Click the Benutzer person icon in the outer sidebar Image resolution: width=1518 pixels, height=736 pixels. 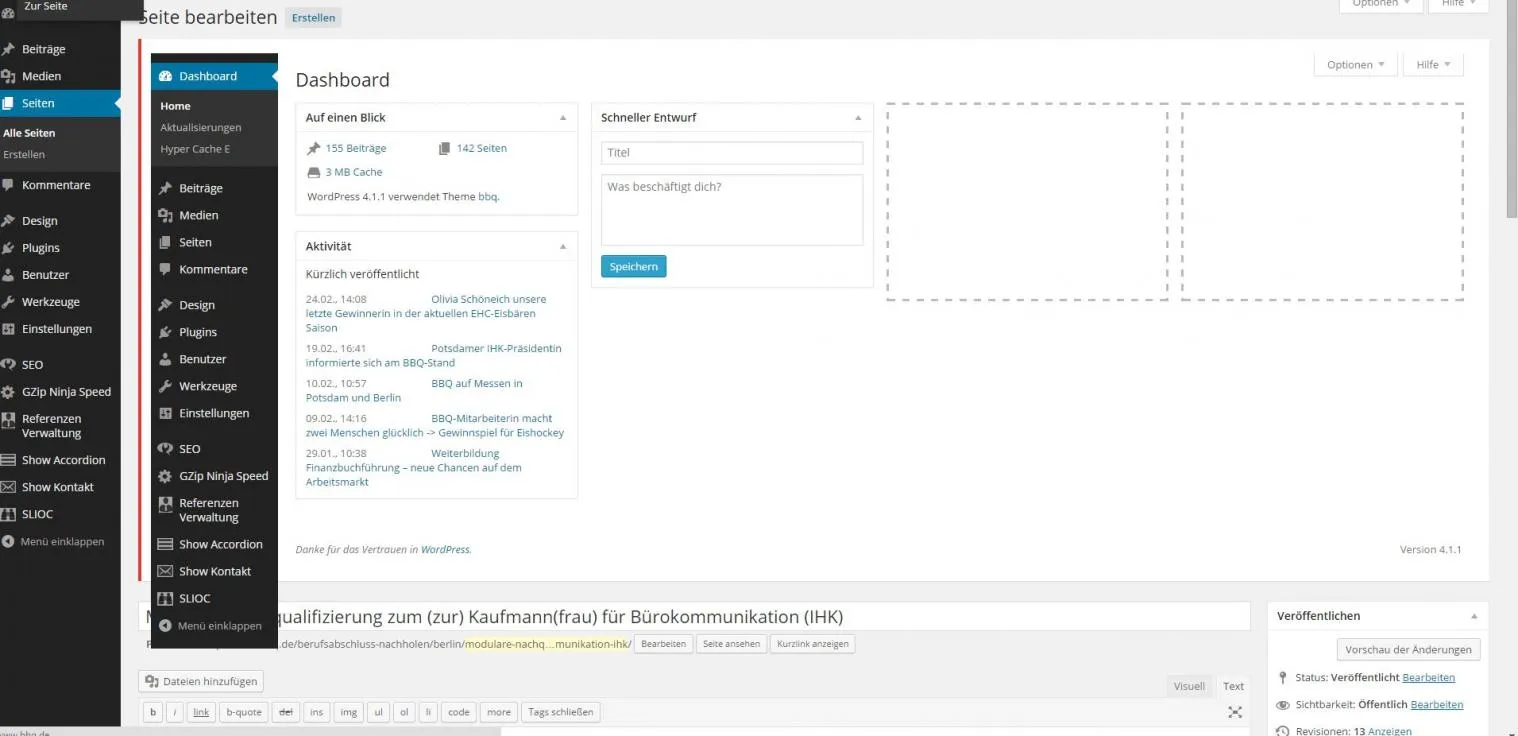pos(8,275)
